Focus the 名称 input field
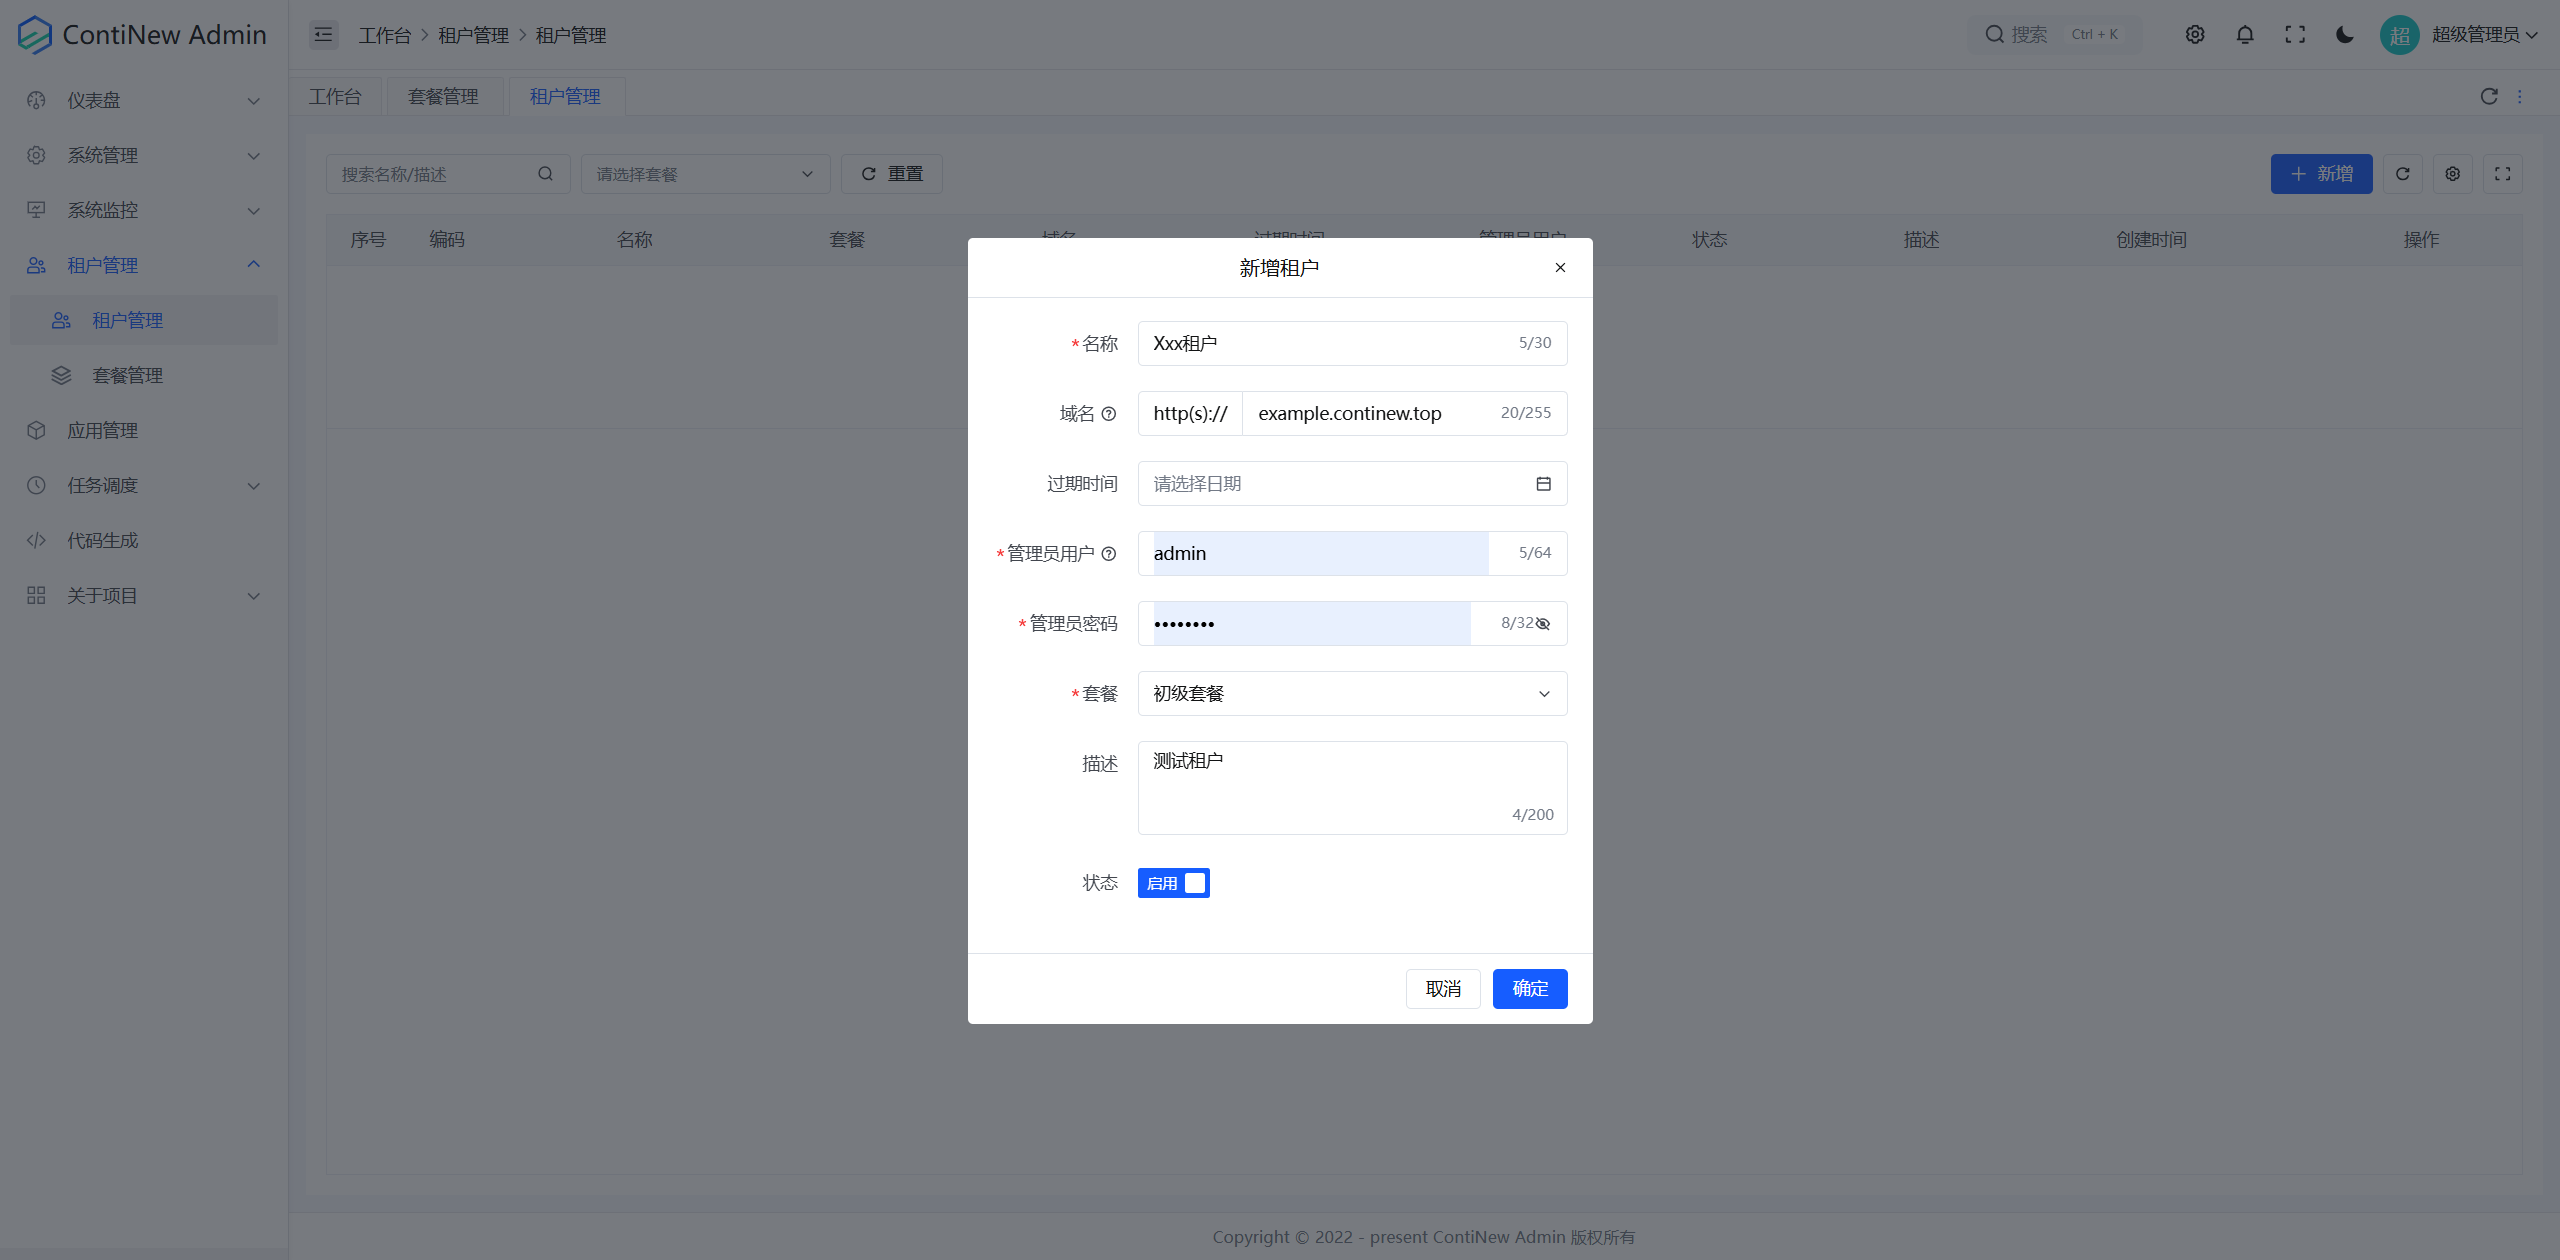The image size is (2560, 1260). (x=1352, y=344)
